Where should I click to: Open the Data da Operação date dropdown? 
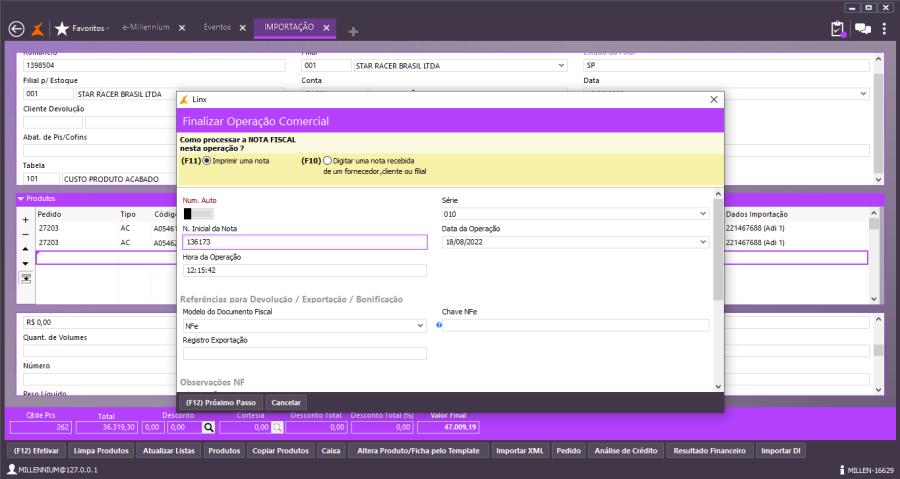[x=703, y=242]
